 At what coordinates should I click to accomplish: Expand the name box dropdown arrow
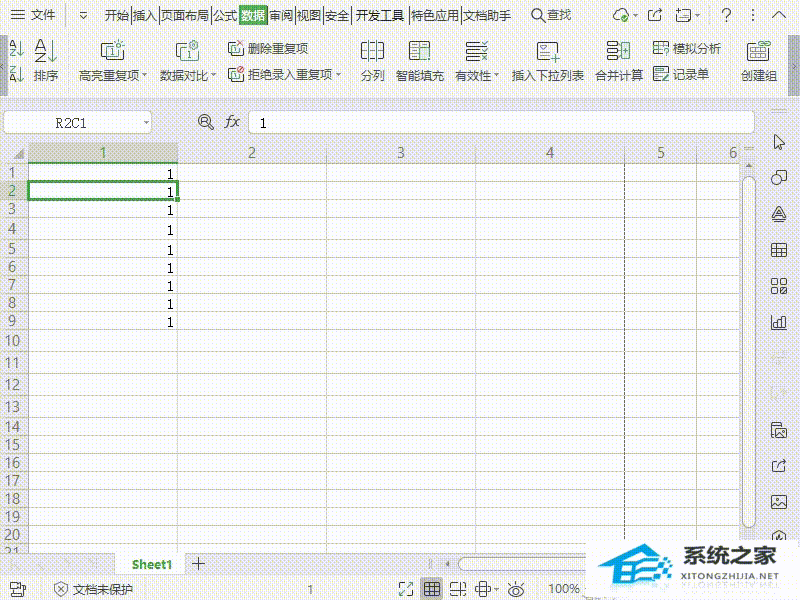pos(146,123)
